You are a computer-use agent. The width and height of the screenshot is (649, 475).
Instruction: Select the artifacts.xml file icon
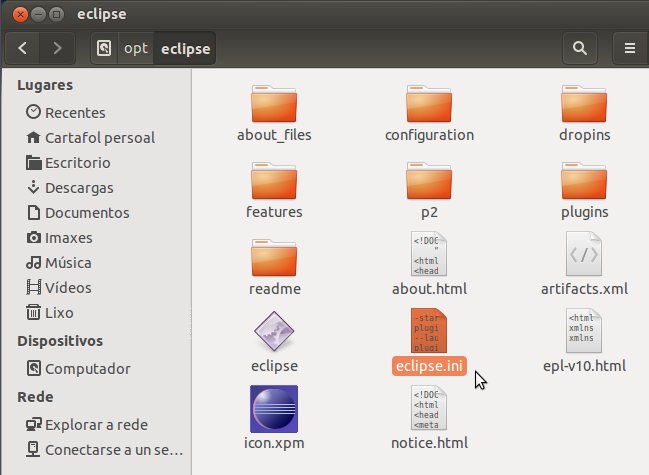coord(584,254)
